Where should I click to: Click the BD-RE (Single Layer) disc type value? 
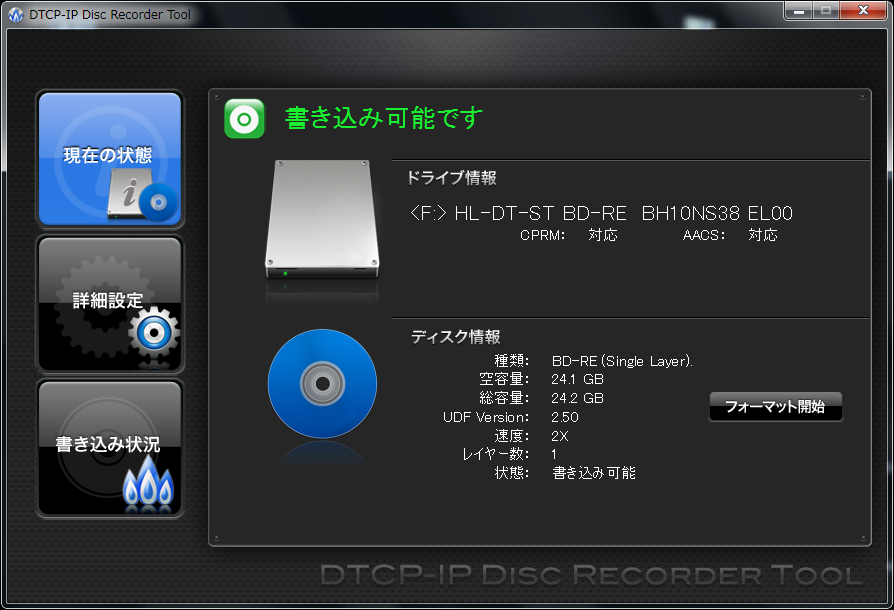(x=622, y=361)
